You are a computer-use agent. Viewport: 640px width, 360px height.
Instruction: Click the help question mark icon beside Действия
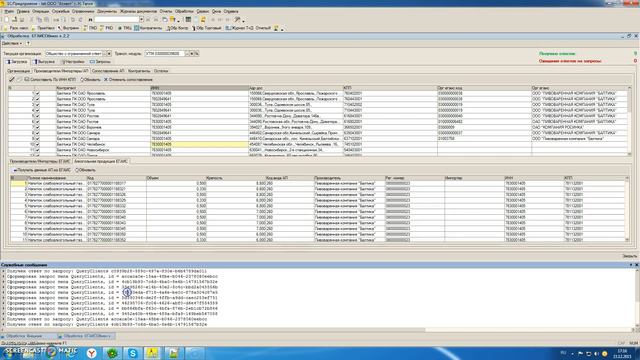[x=28, y=43]
